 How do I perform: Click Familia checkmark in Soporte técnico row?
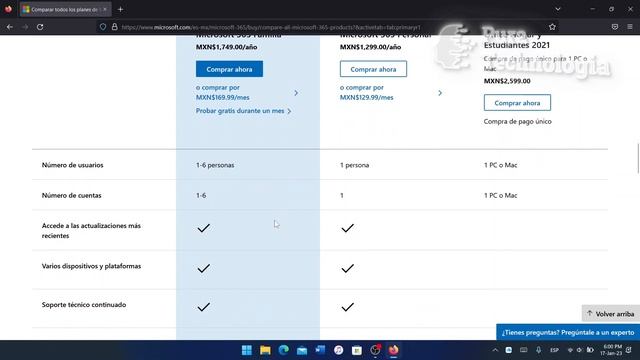click(x=203, y=307)
